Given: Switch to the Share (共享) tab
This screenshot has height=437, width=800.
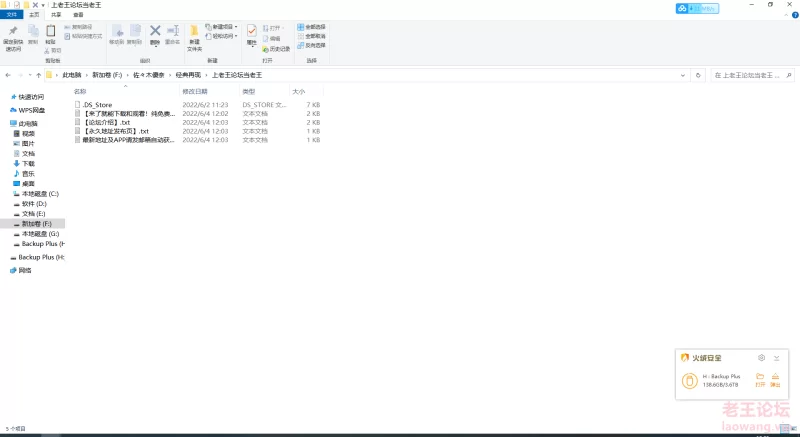Looking at the screenshot, I should pyautogui.click(x=56, y=15).
